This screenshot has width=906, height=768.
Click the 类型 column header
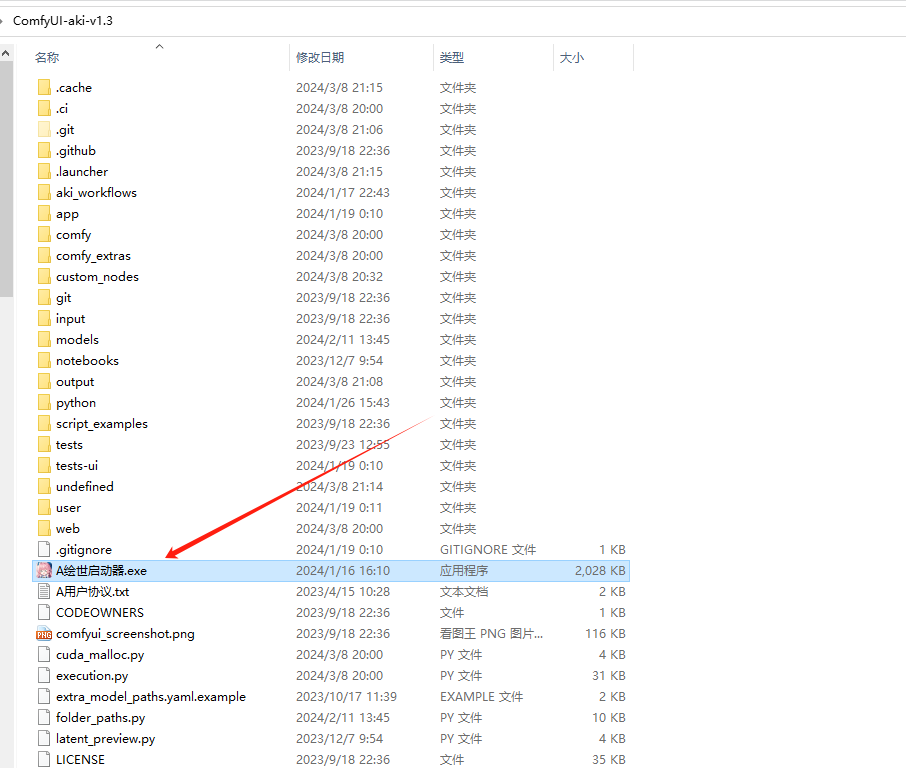(x=451, y=57)
